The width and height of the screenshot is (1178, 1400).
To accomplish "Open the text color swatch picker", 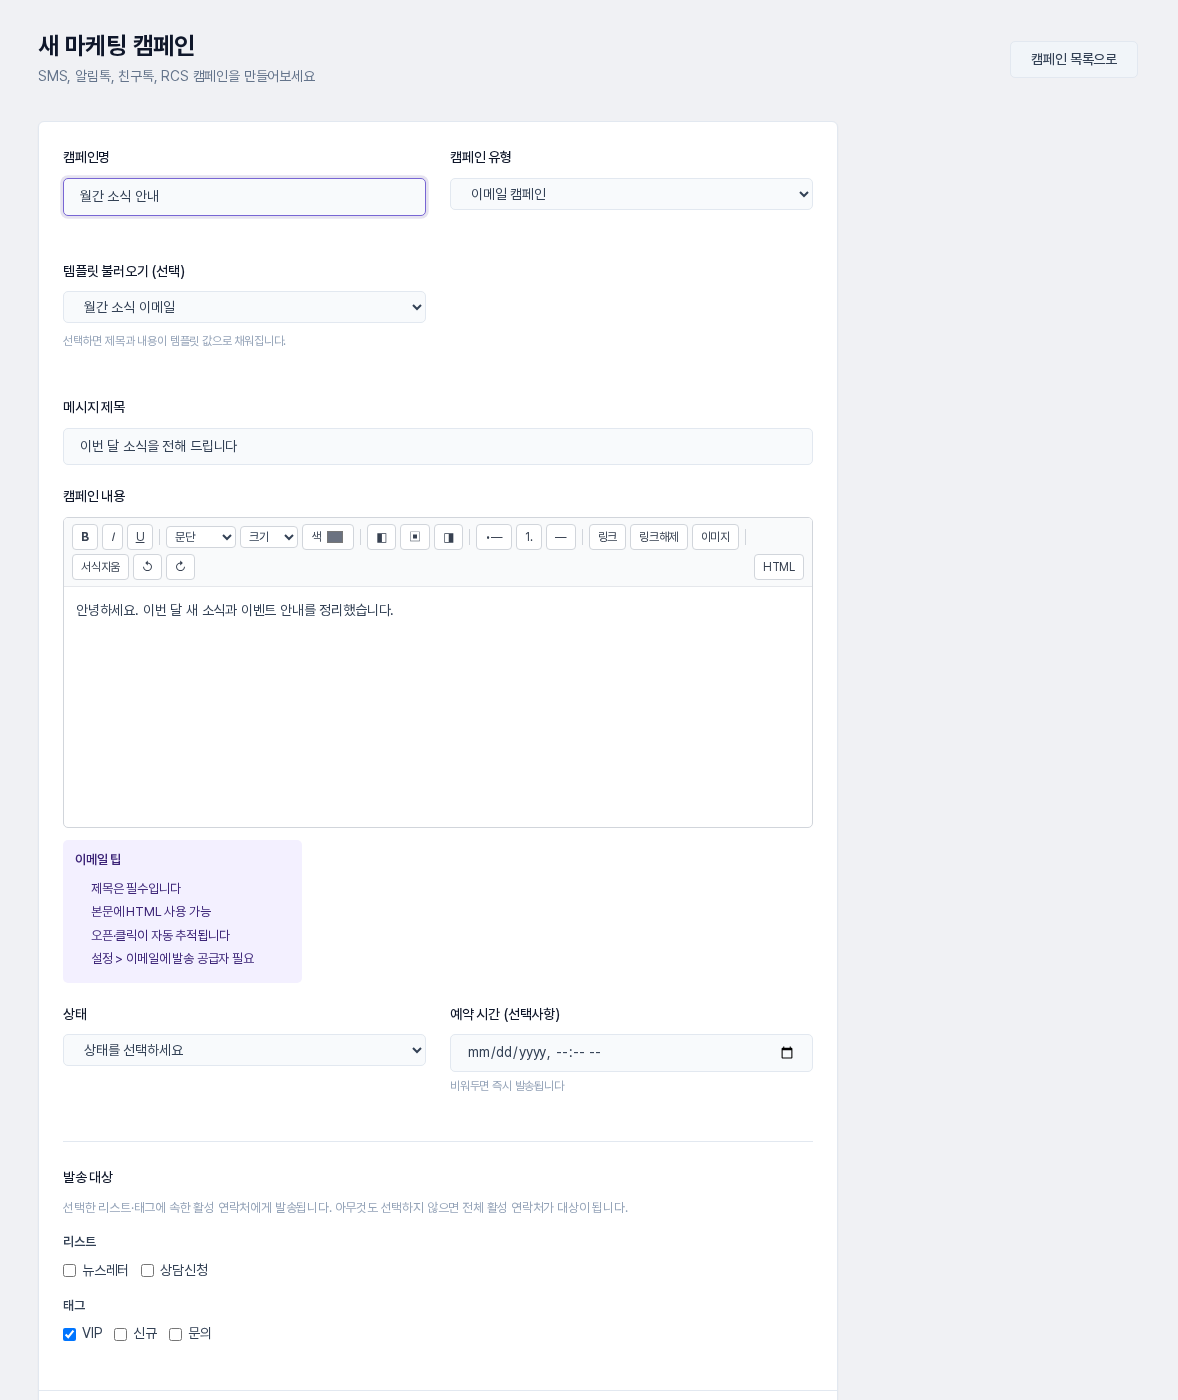I will tap(335, 537).
